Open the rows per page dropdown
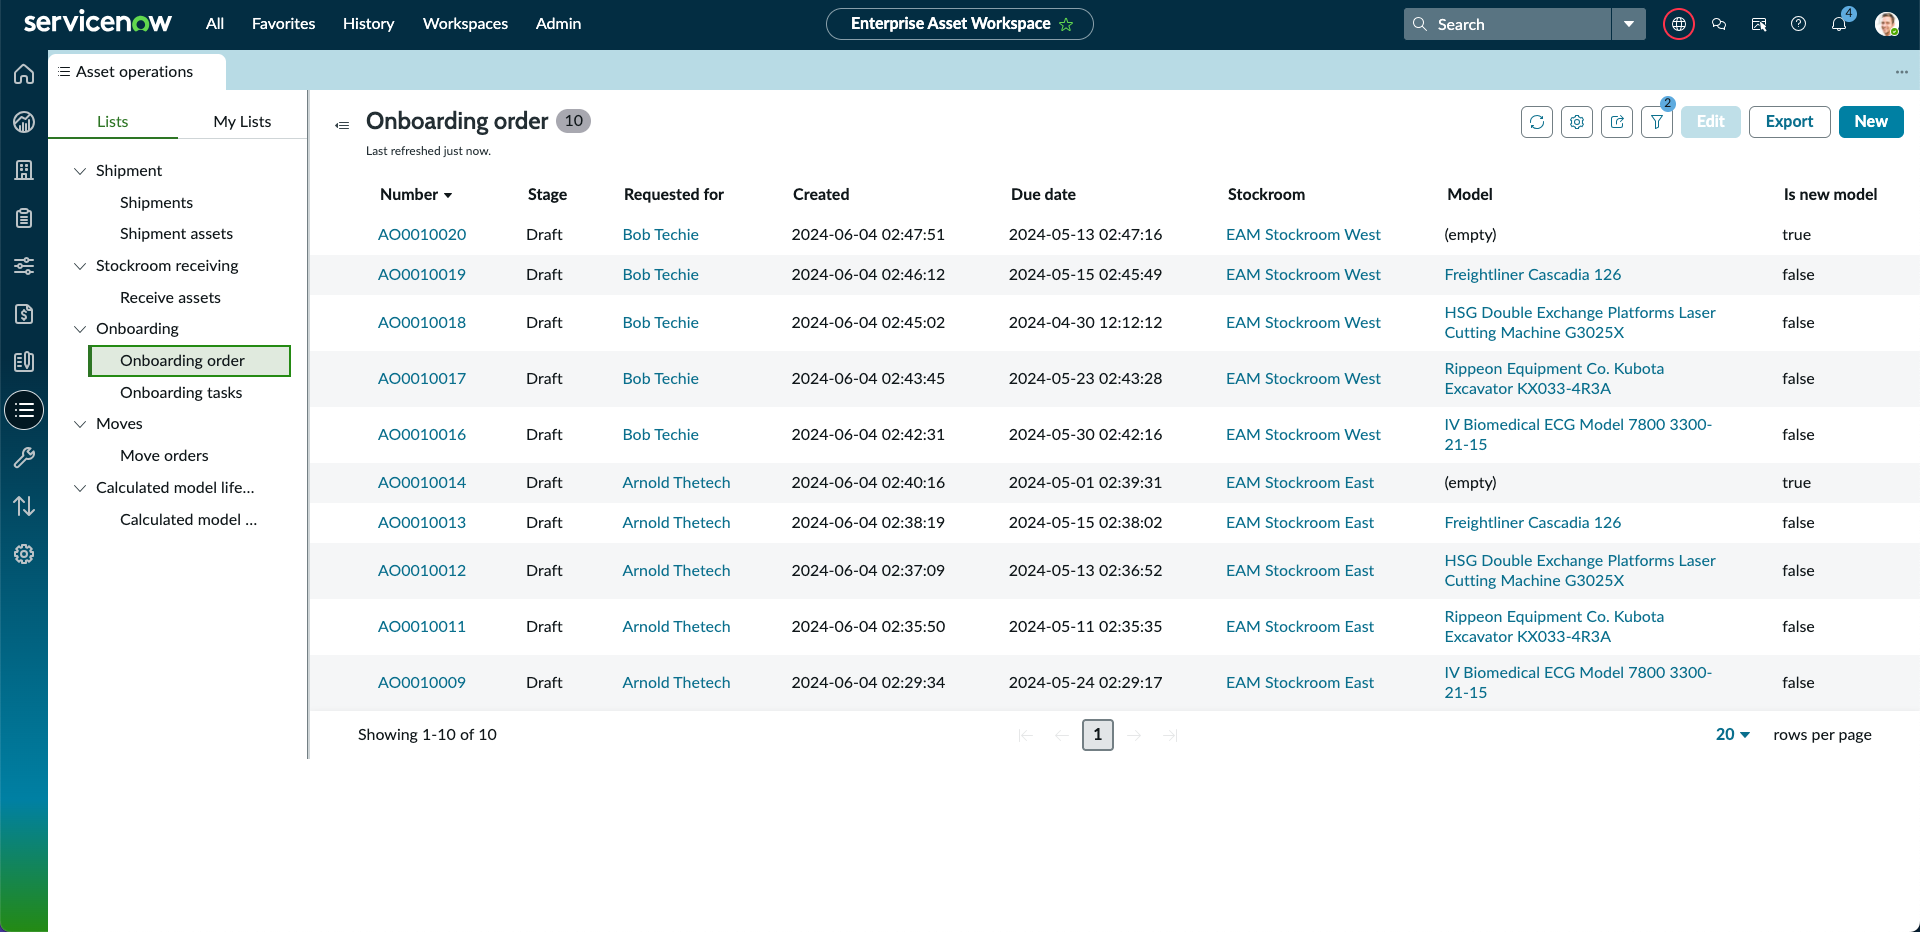 pos(1733,734)
